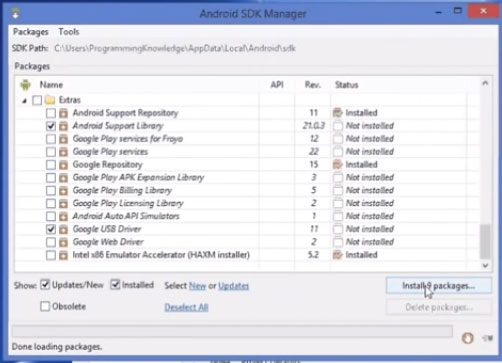The height and width of the screenshot is (363, 502).
Task: Open the Packages menu
Action: click(31, 32)
